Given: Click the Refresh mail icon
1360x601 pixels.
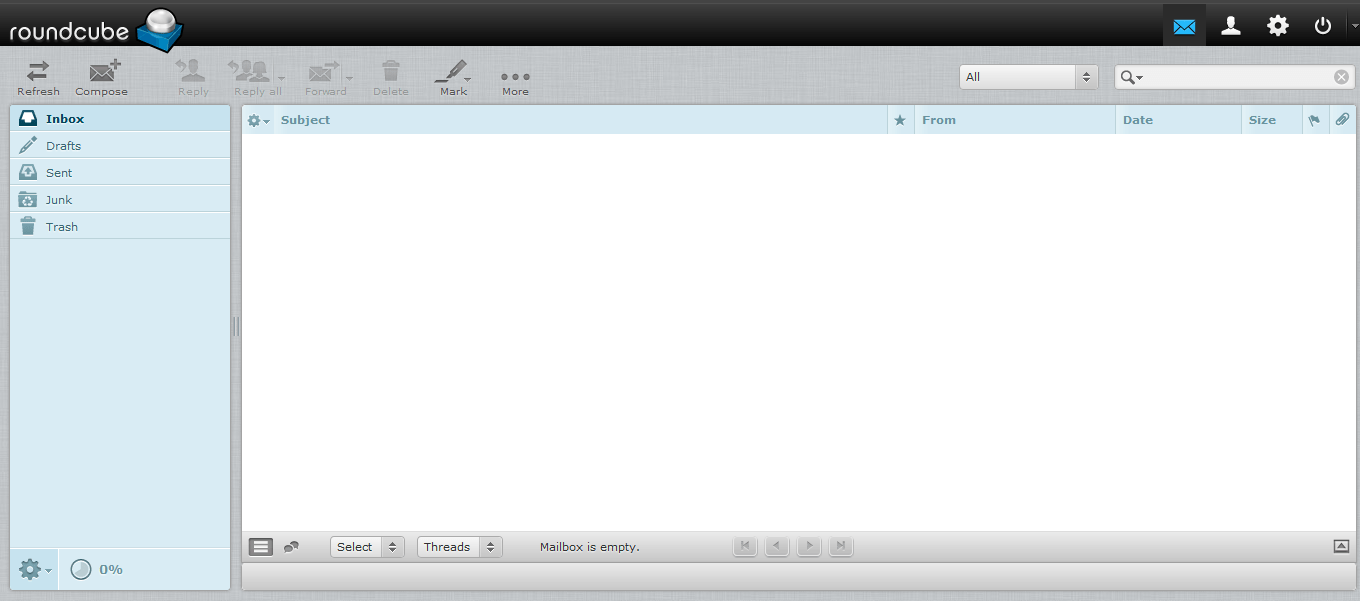Looking at the screenshot, I should (38, 77).
